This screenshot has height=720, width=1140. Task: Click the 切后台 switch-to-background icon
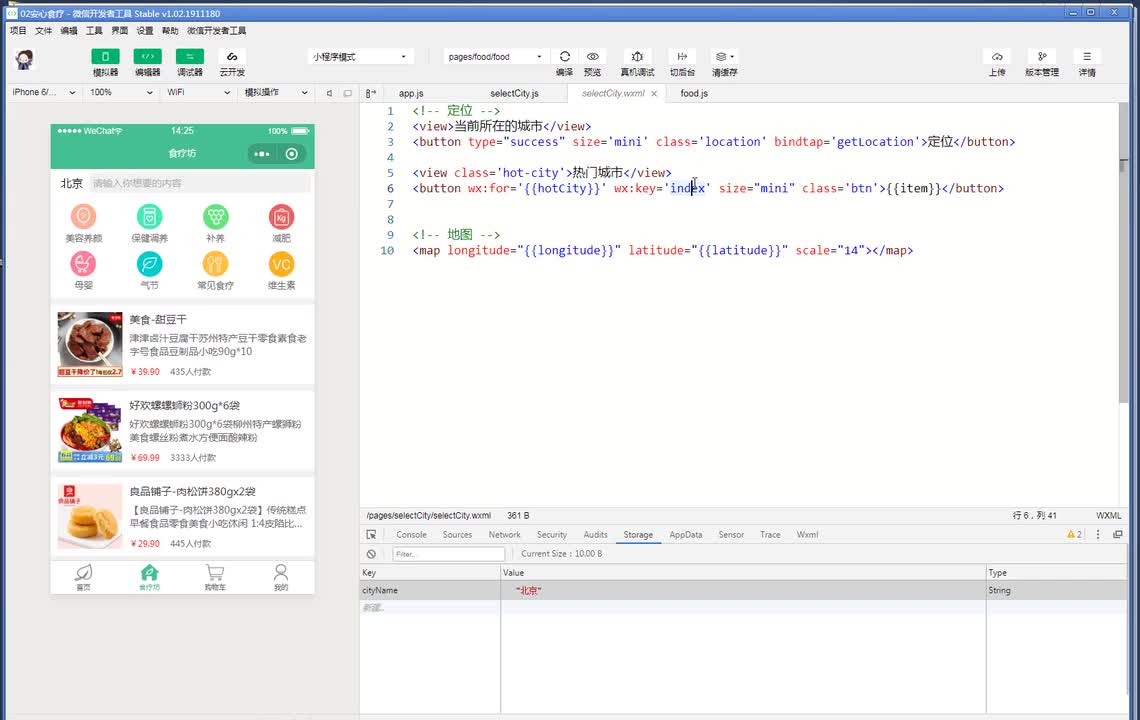point(682,57)
